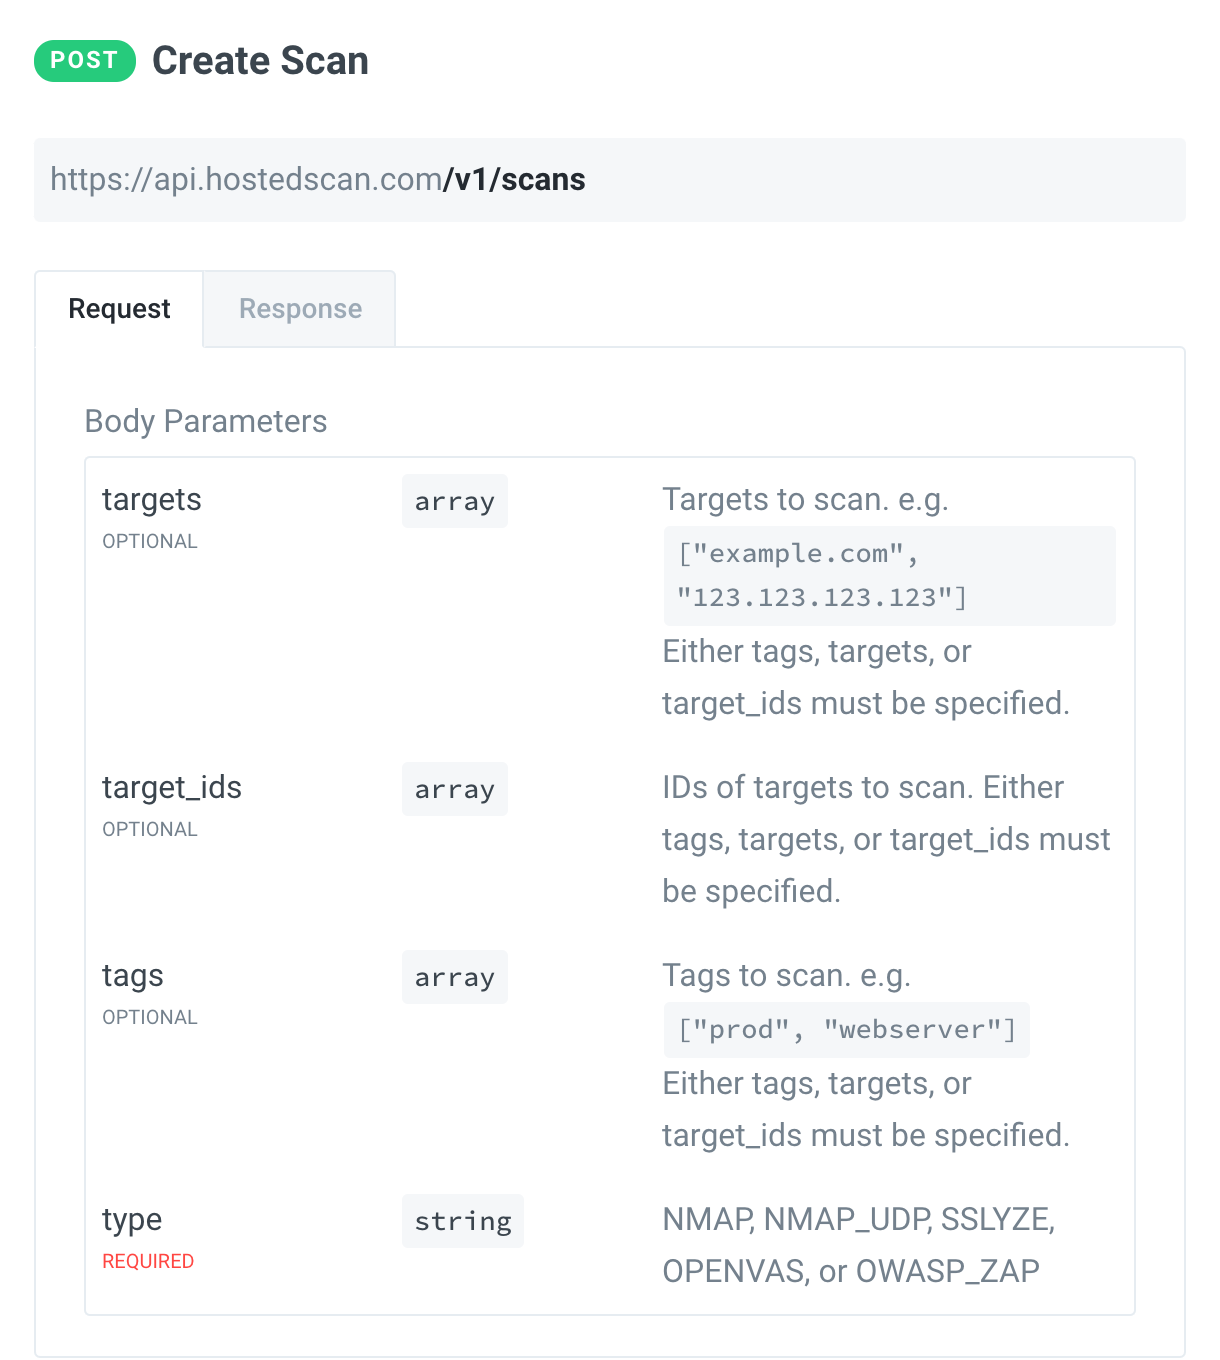Click the OPTIONAL label under targets
Image resolution: width=1220 pixels, height=1360 pixels.
click(x=150, y=541)
